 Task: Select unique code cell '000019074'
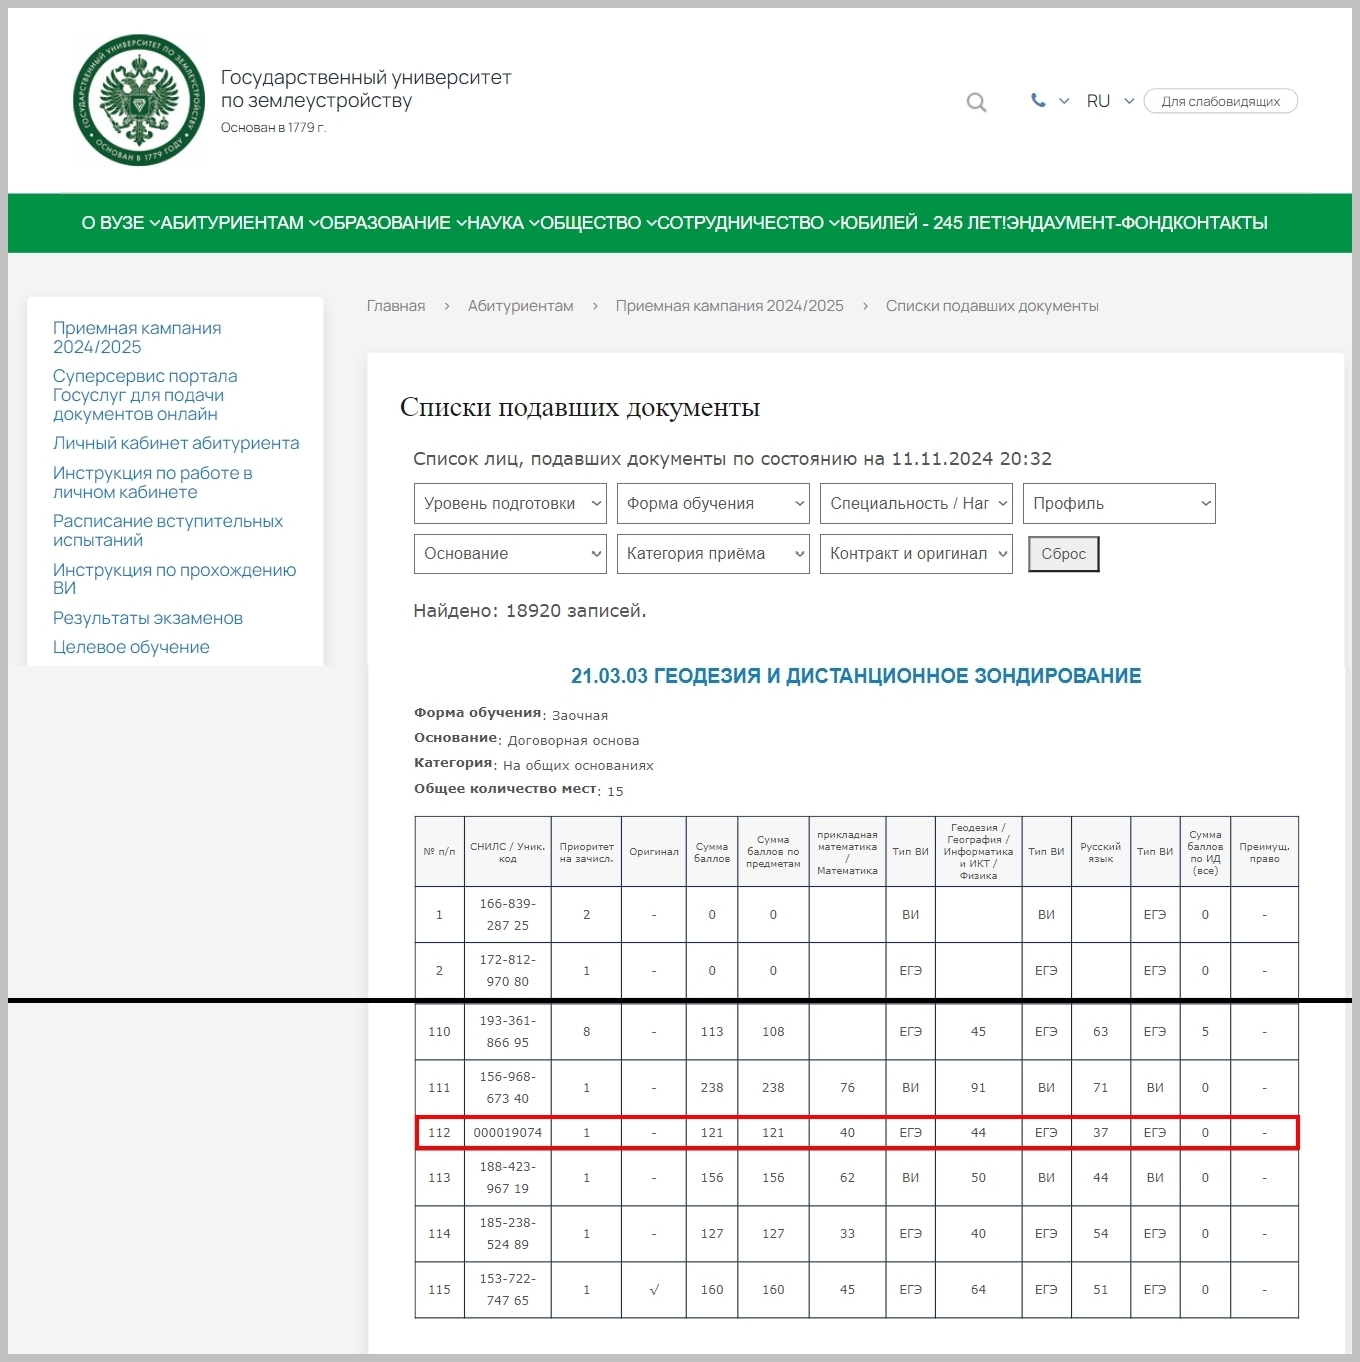(x=508, y=1133)
